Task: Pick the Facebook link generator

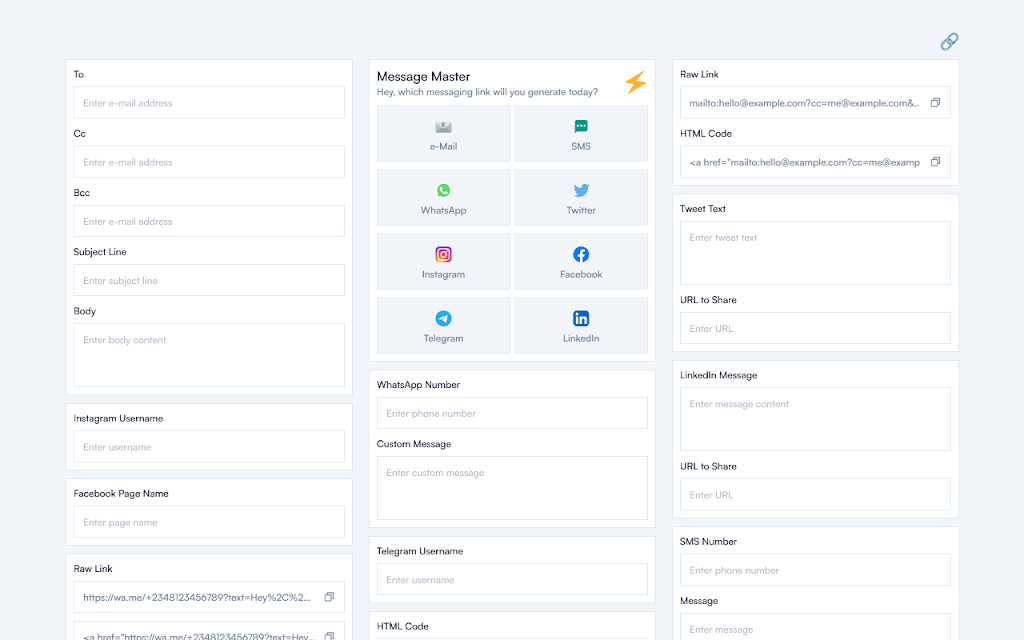Action: coord(581,262)
